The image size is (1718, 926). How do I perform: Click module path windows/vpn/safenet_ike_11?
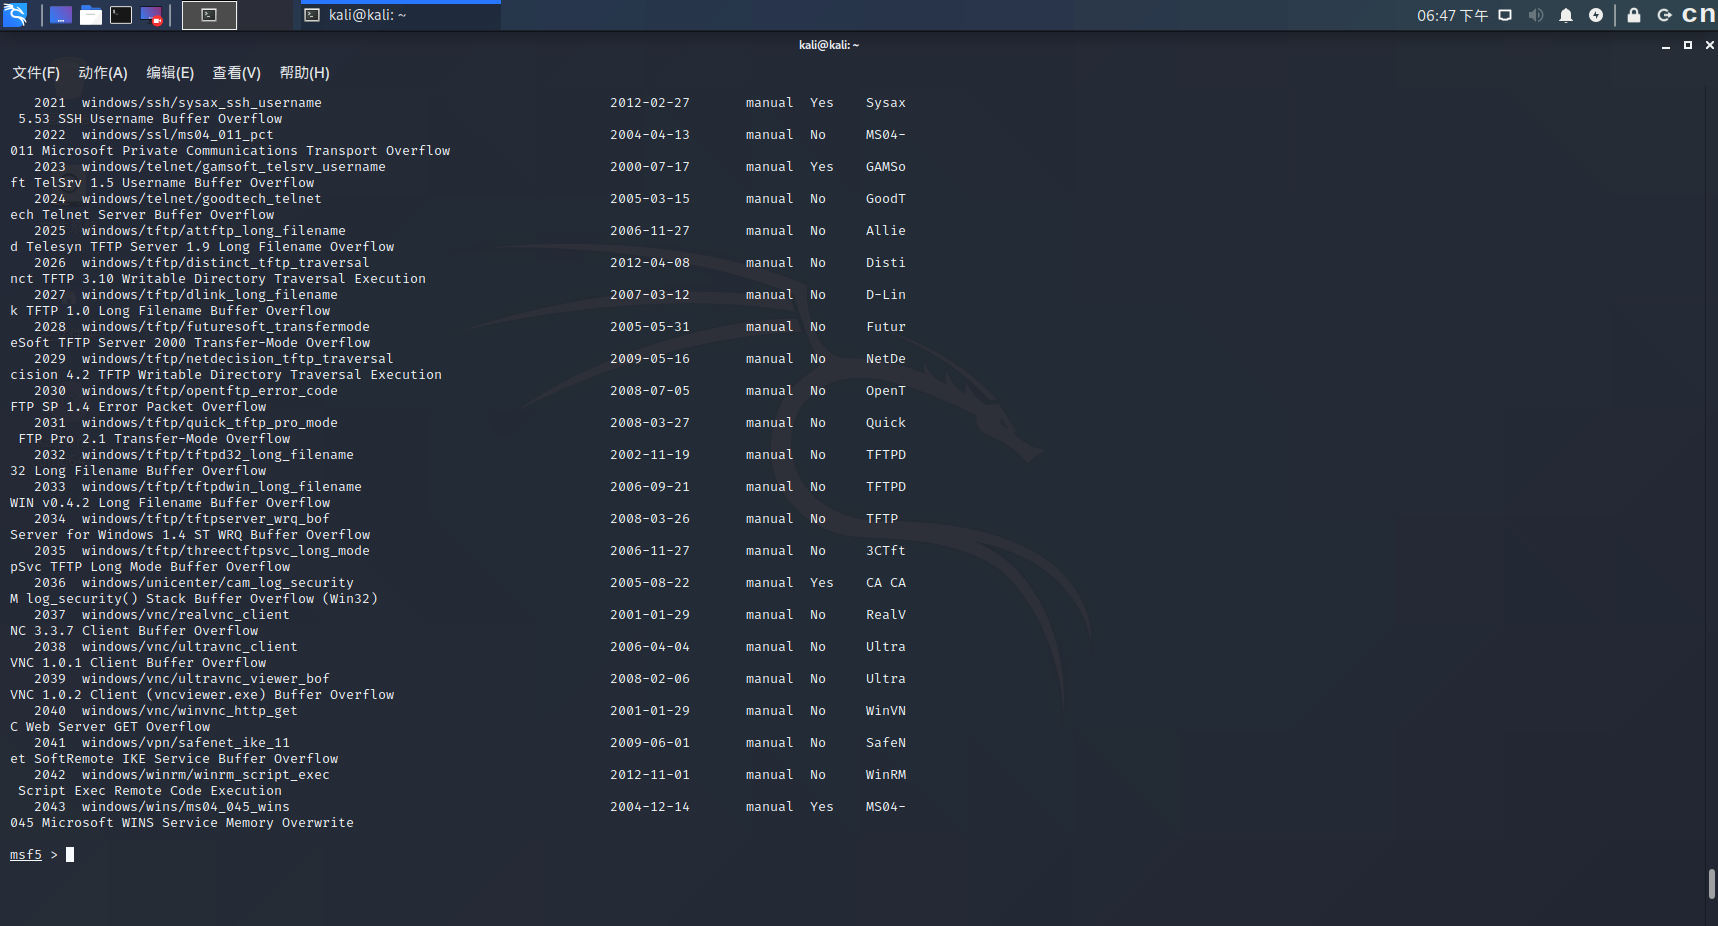point(186,743)
